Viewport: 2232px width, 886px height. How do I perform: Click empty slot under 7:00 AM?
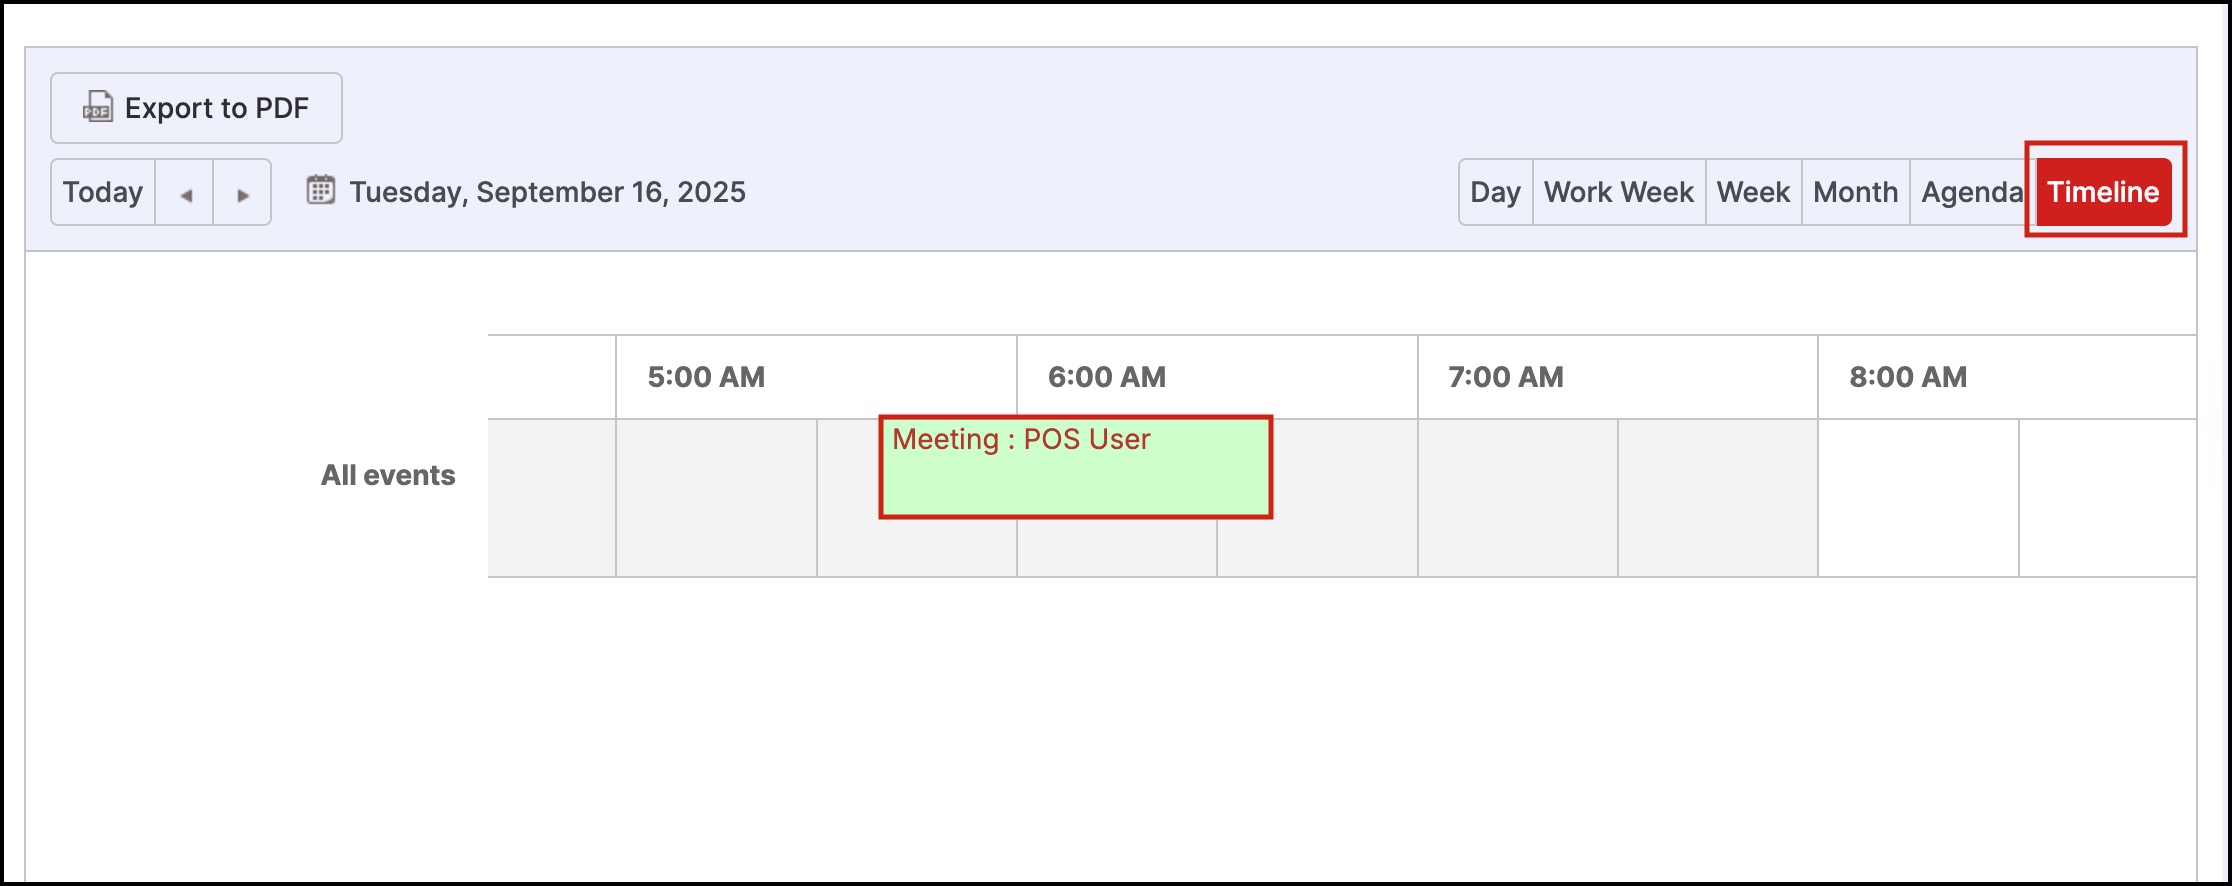pyautogui.click(x=1517, y=498)
